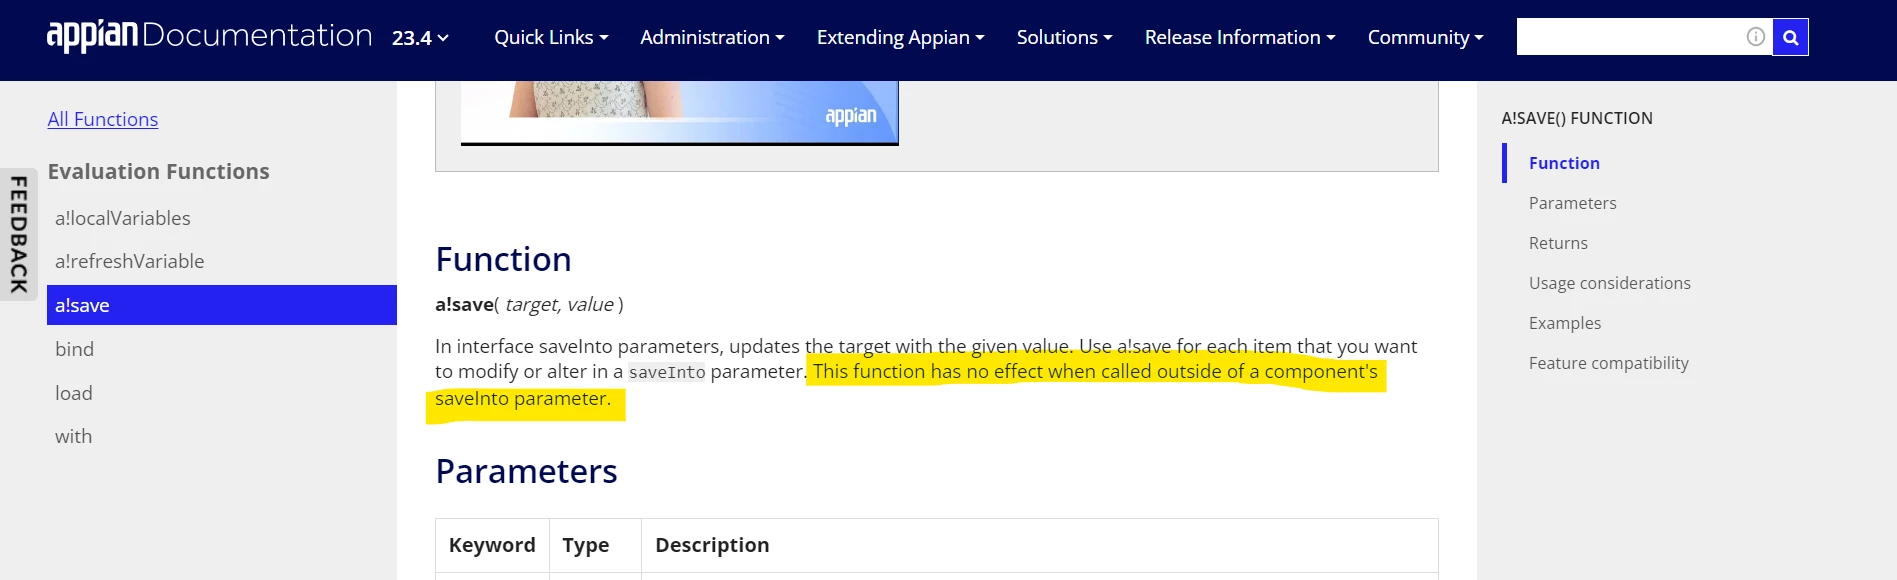This screenshot has height=580, width=1897.
Task: Jump to the Function section link
Action: pos(1564,163)
